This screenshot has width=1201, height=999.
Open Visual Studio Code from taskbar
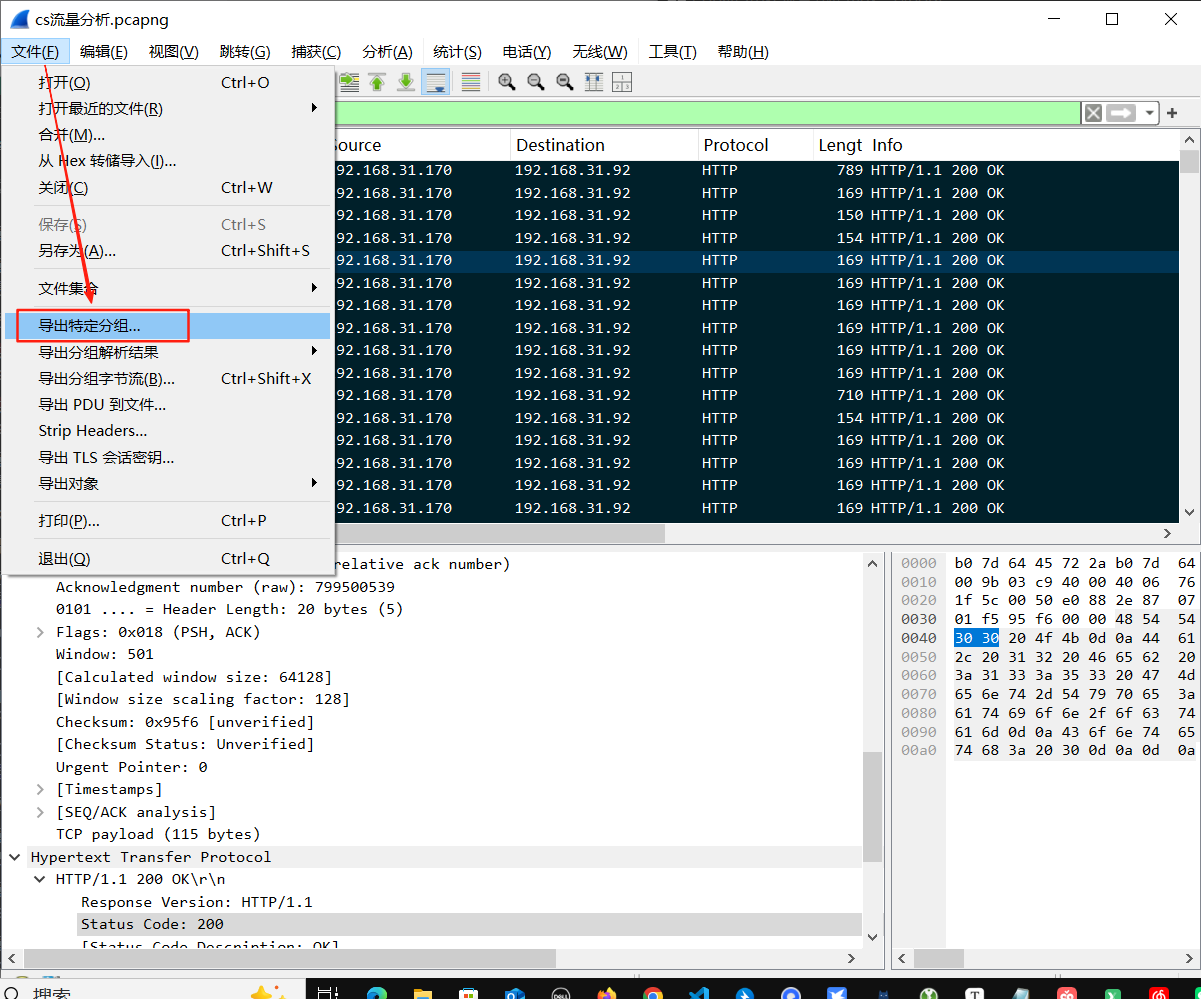coord(699,994)
